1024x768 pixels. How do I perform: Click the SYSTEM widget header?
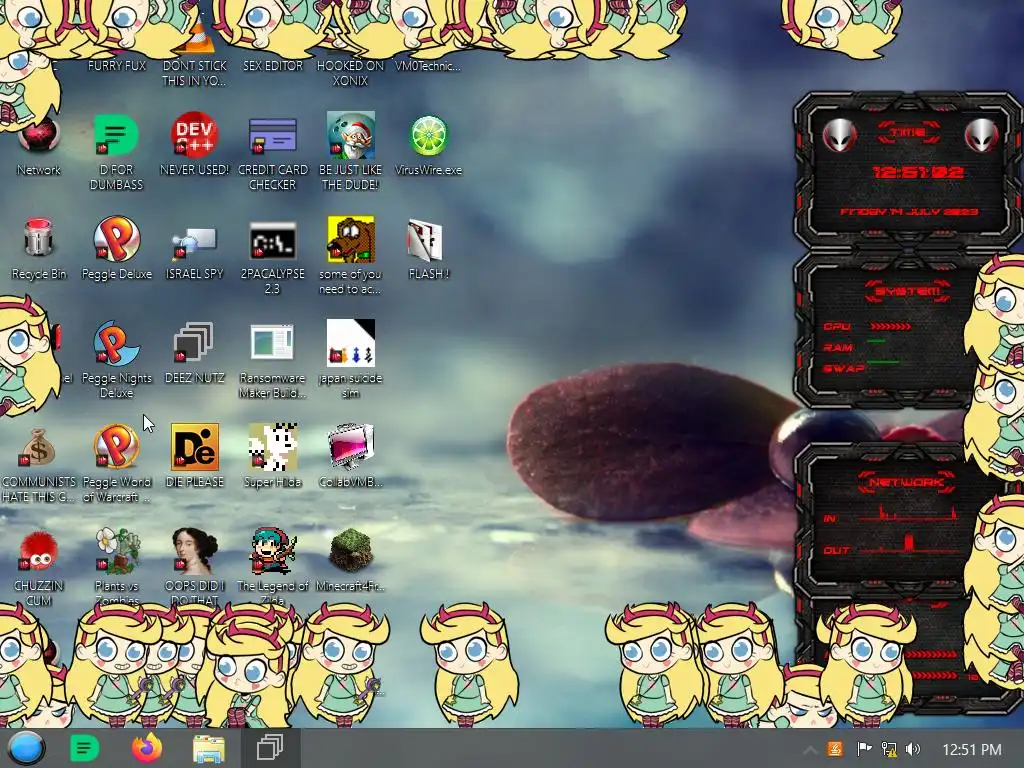click(908, 291)
